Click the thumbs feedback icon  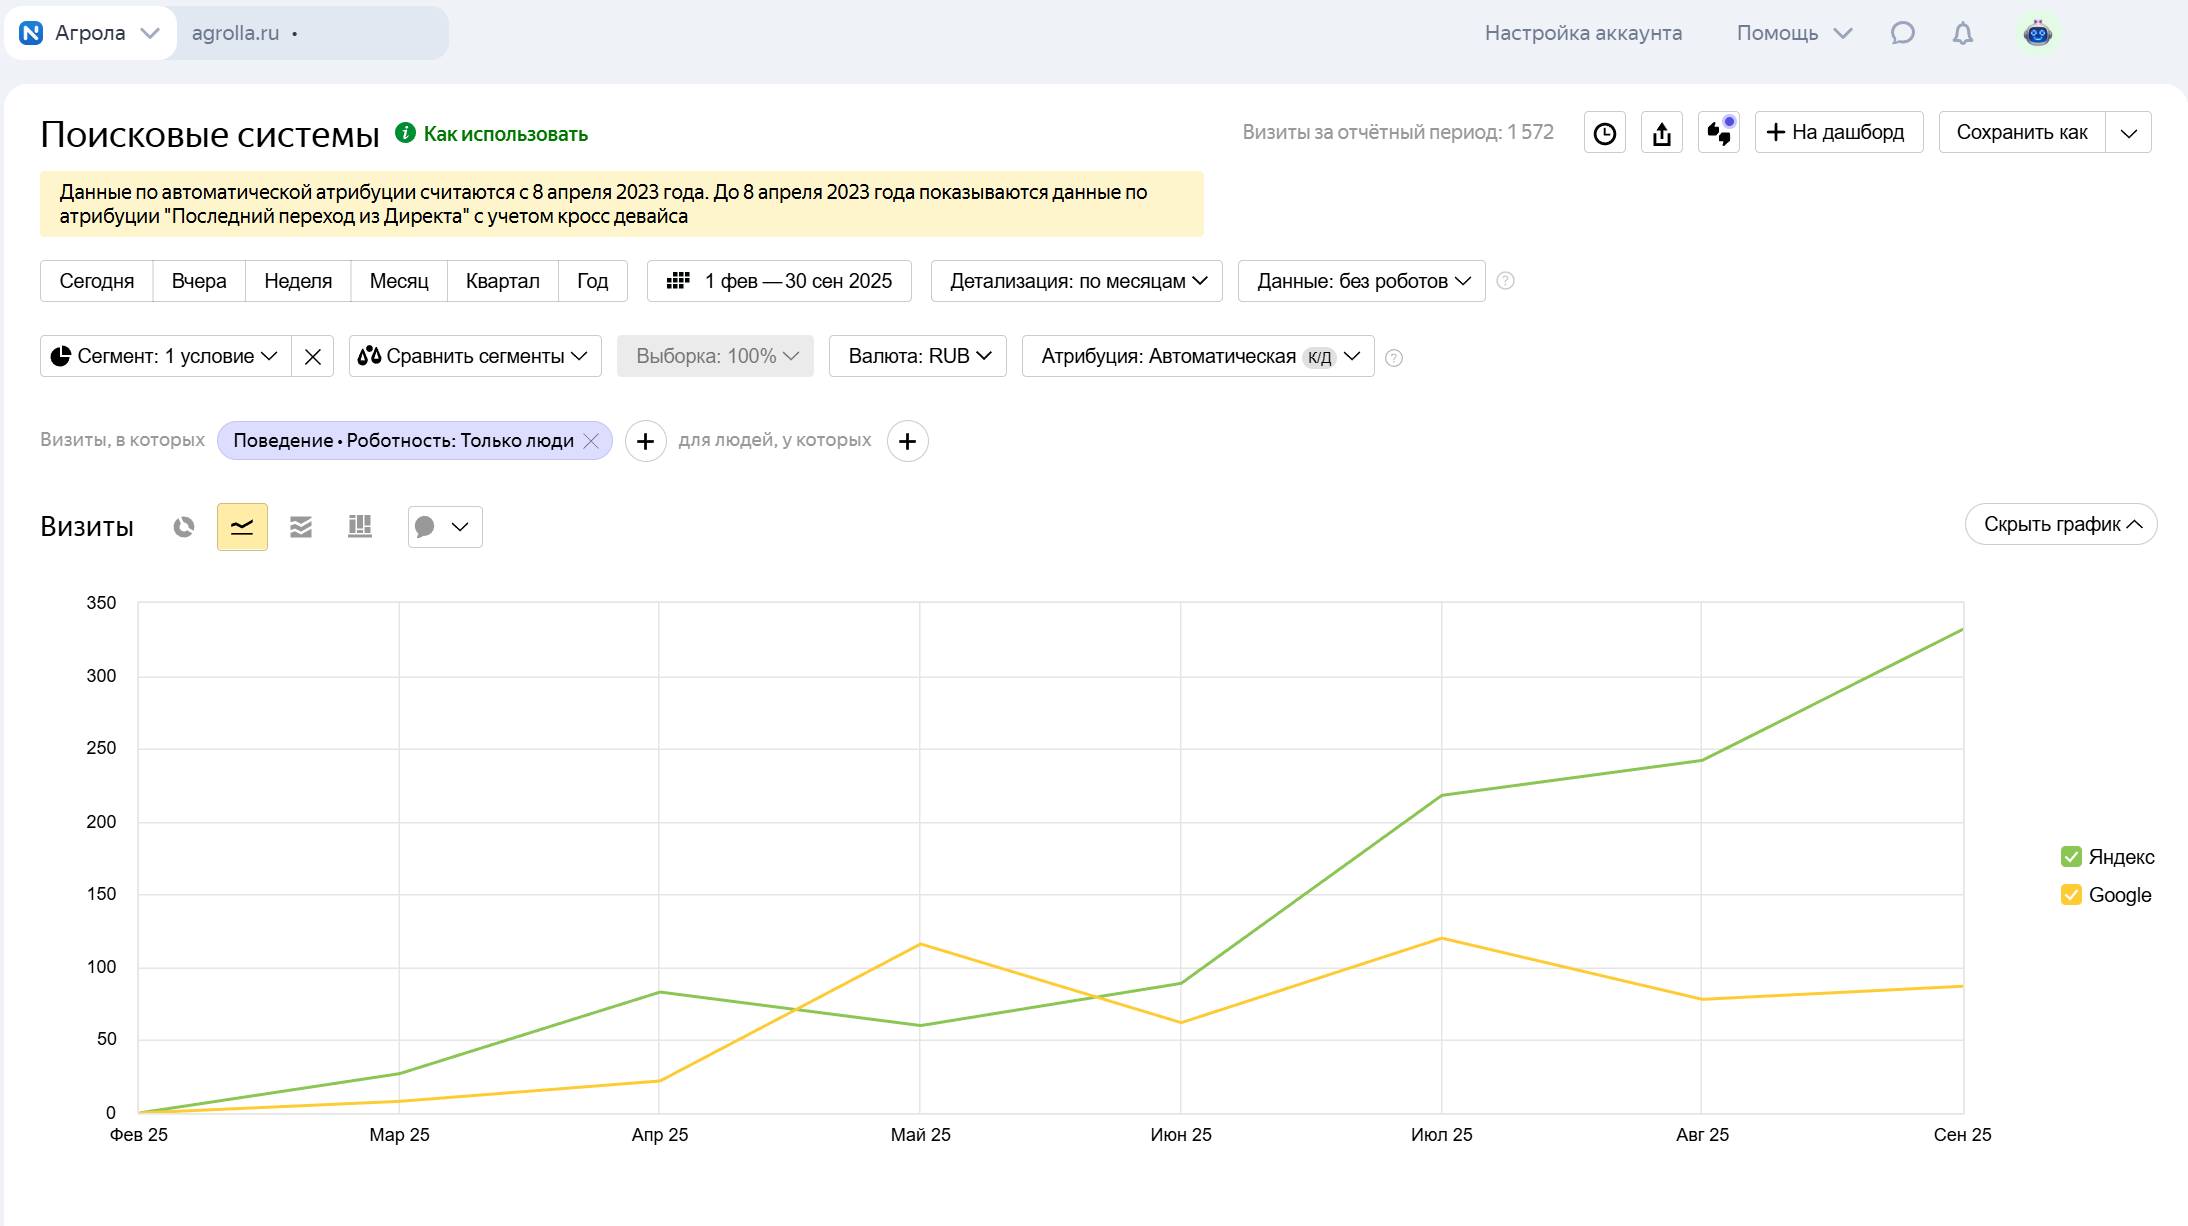point(1718,133)
